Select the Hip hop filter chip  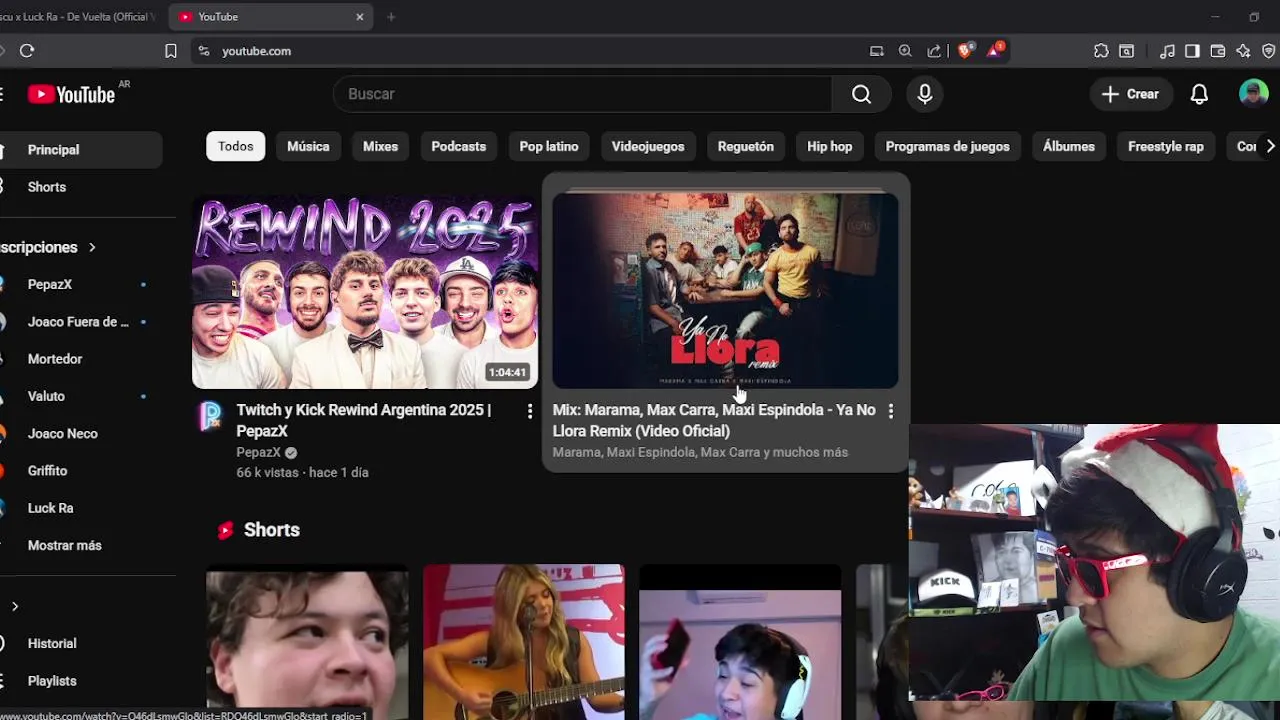tap(830, 146)
